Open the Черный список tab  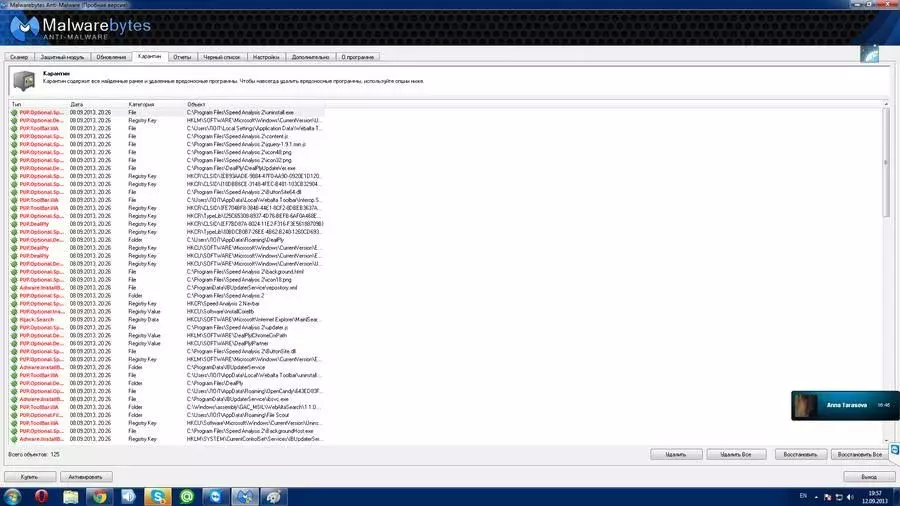pyautogui.click(x=222, y=57)
